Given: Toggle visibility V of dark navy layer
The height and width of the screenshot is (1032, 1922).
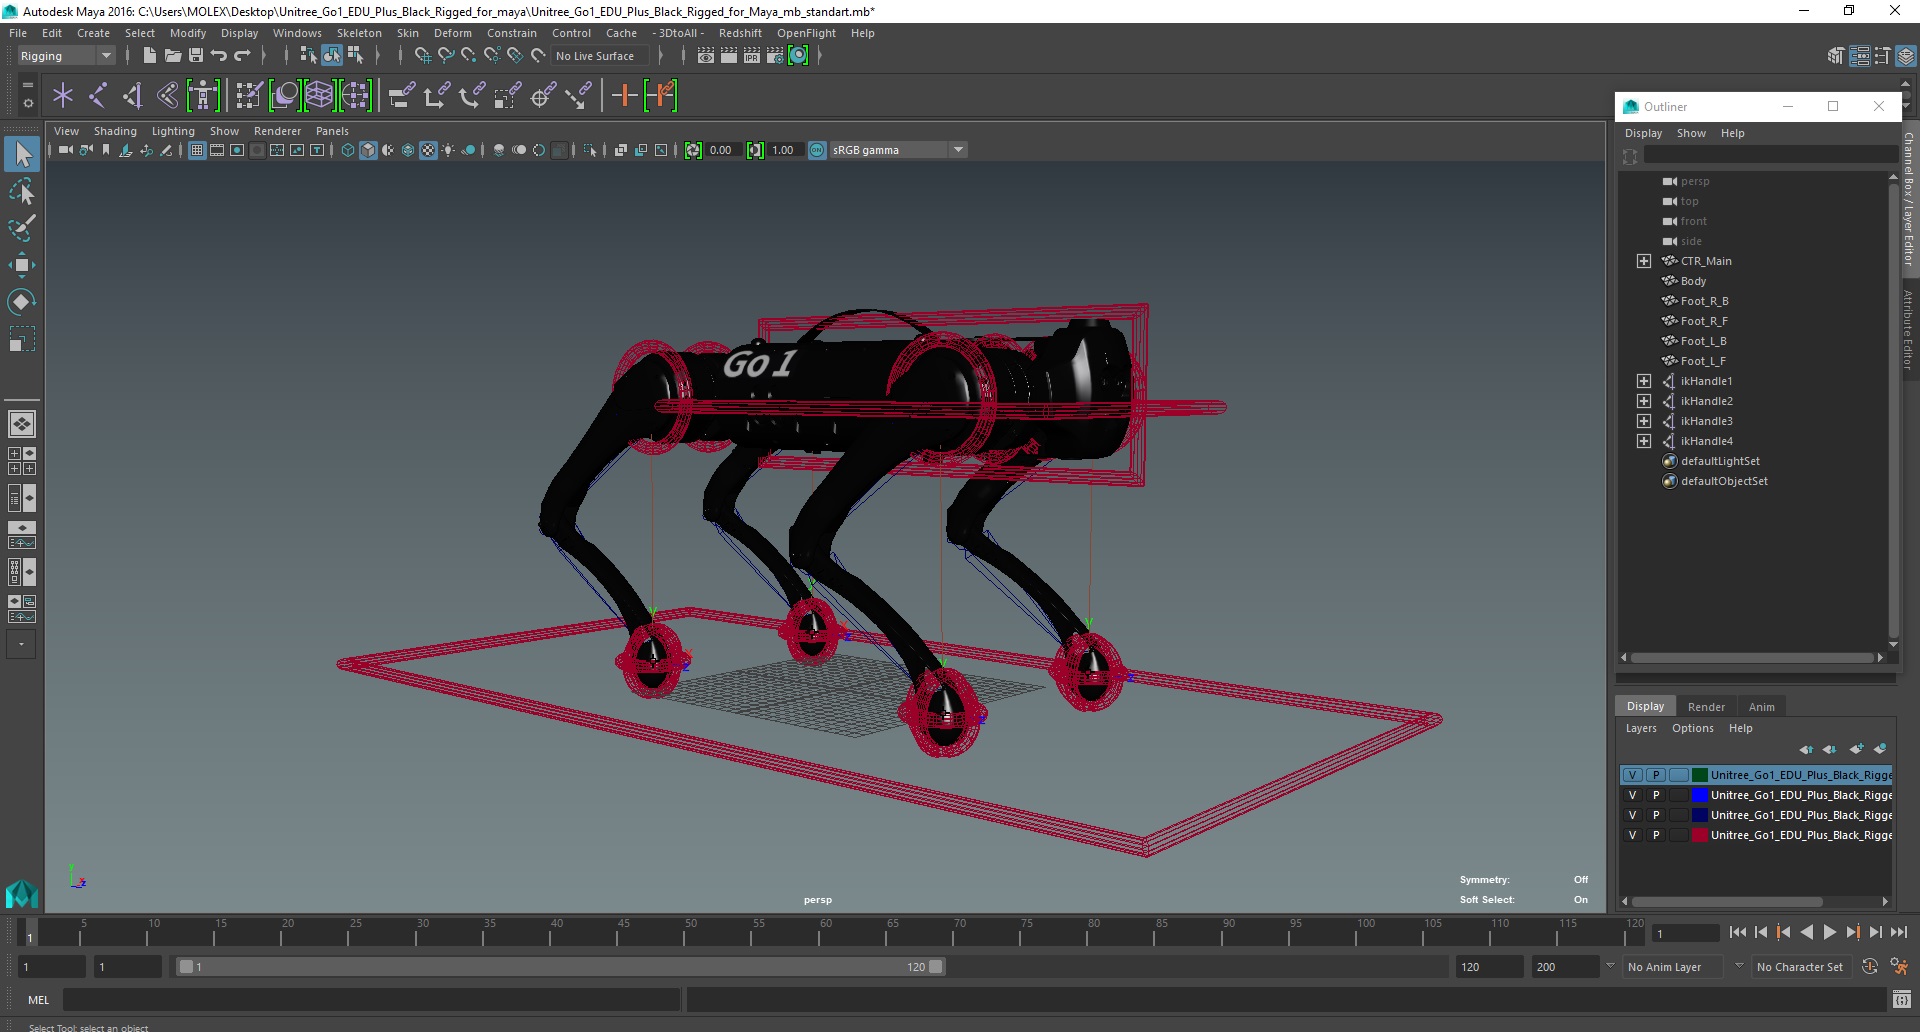Looking at the screenshot, I should tap(1633, 815).
